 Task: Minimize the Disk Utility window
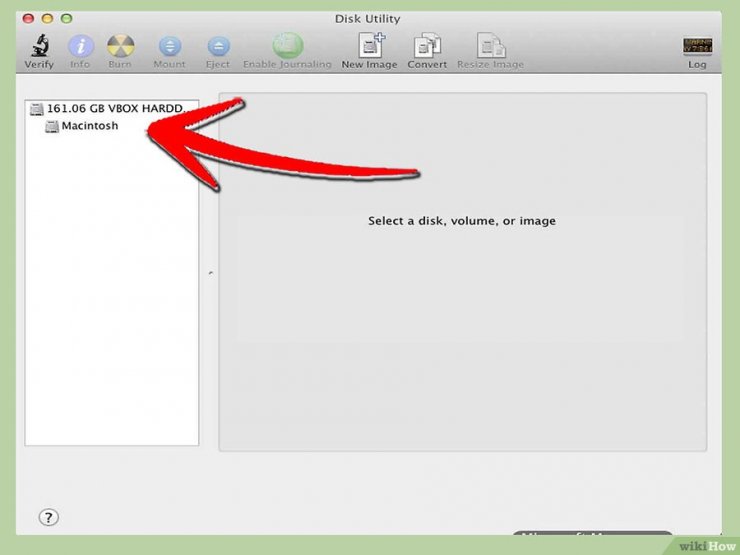(x=47, y=18)
